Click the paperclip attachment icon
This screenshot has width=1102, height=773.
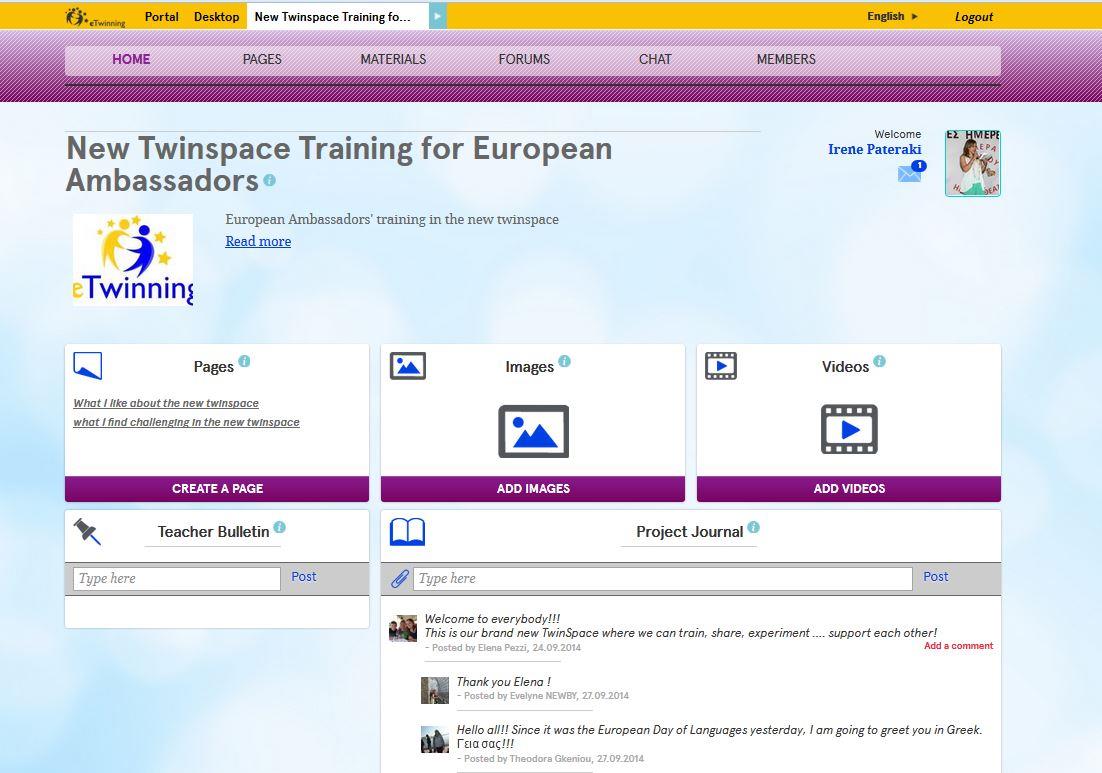click(x=400, y=578)
